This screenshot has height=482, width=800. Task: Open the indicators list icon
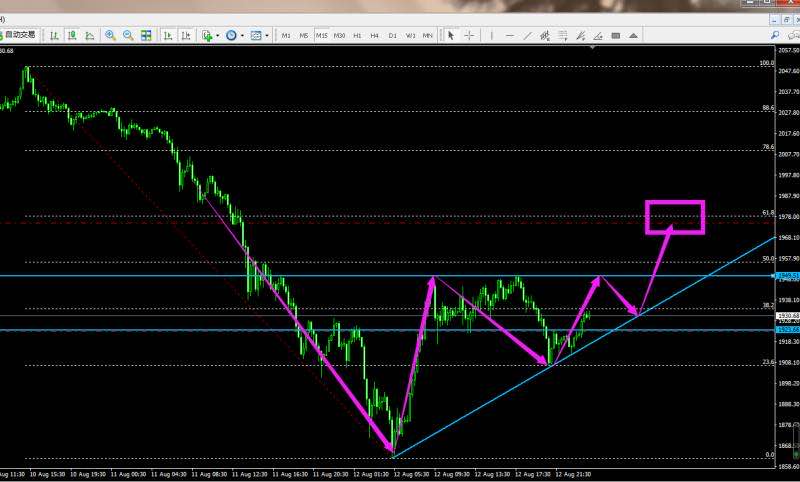(207, 35)
